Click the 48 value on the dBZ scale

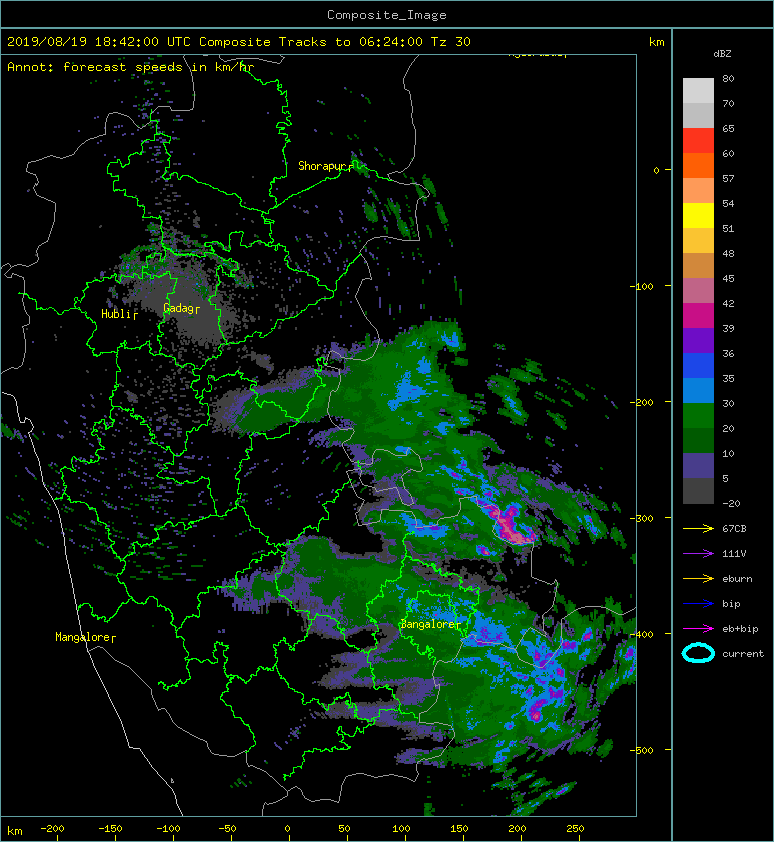pyautogui.click(x=728, y=253)
